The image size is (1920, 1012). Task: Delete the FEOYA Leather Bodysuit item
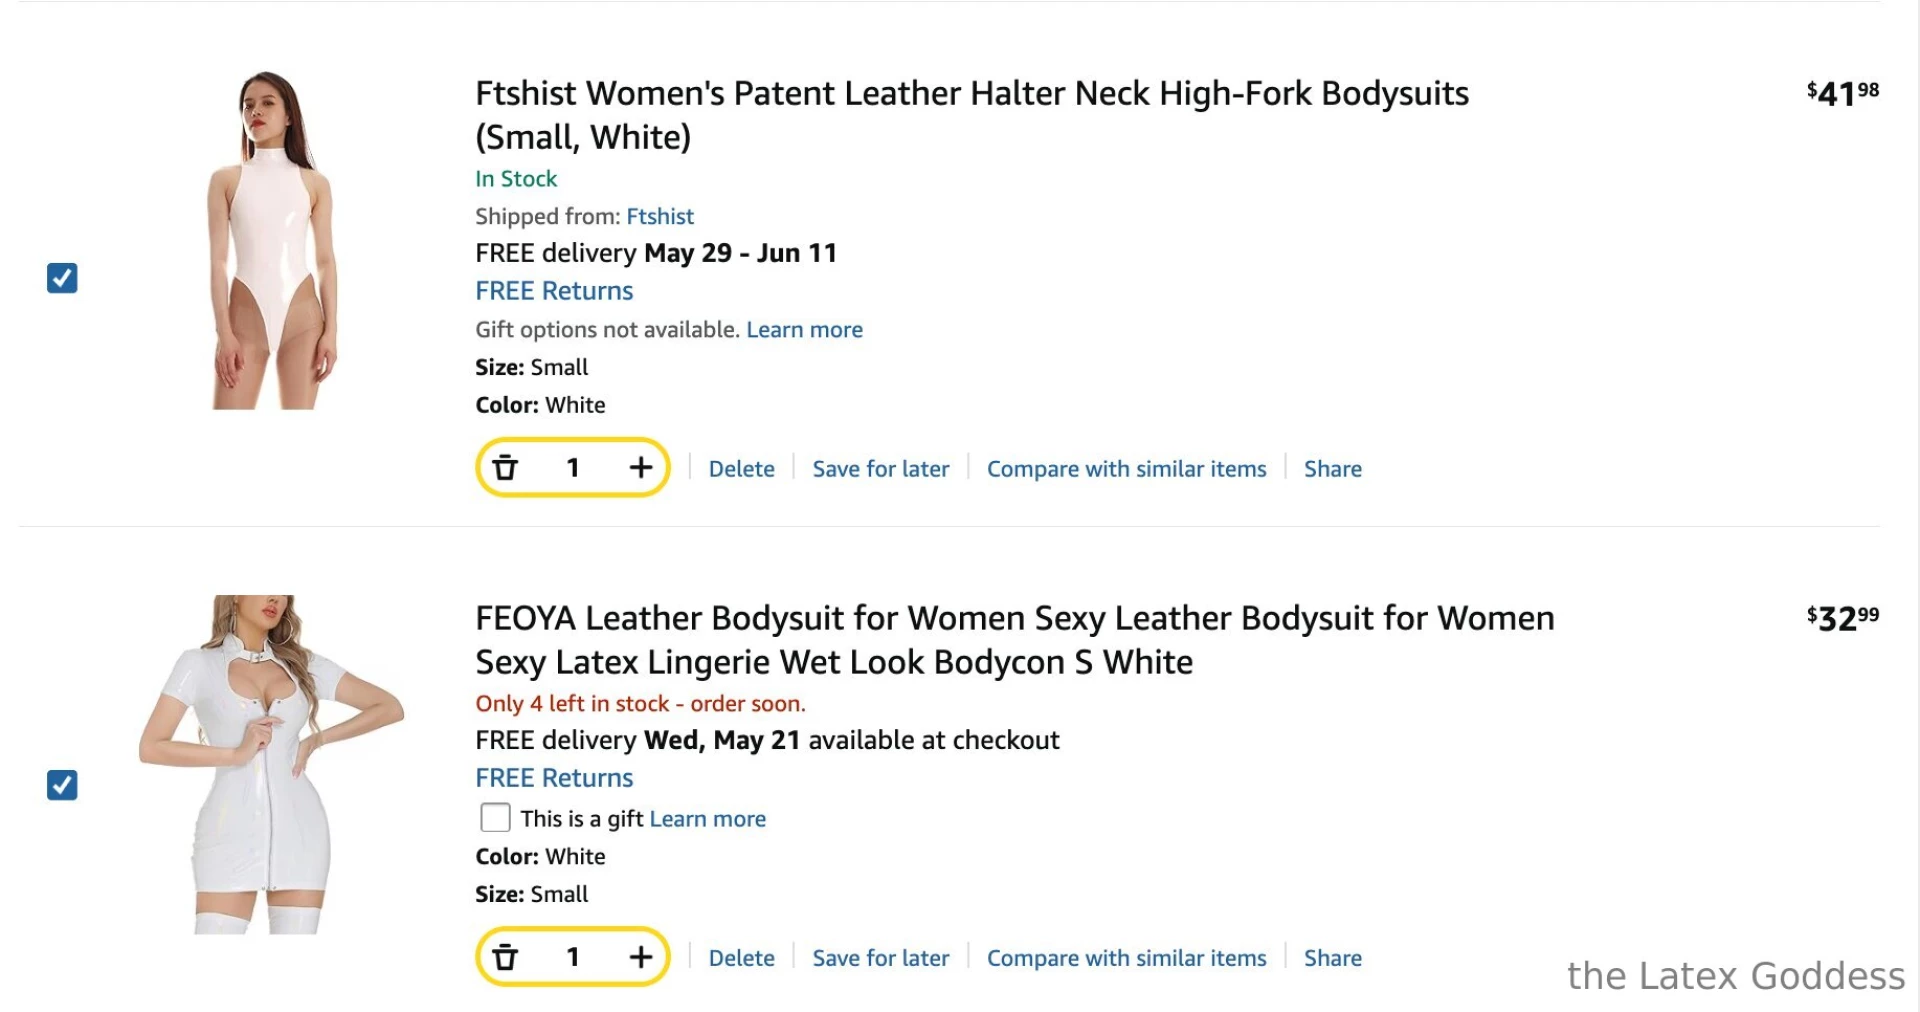coord(741,958)
